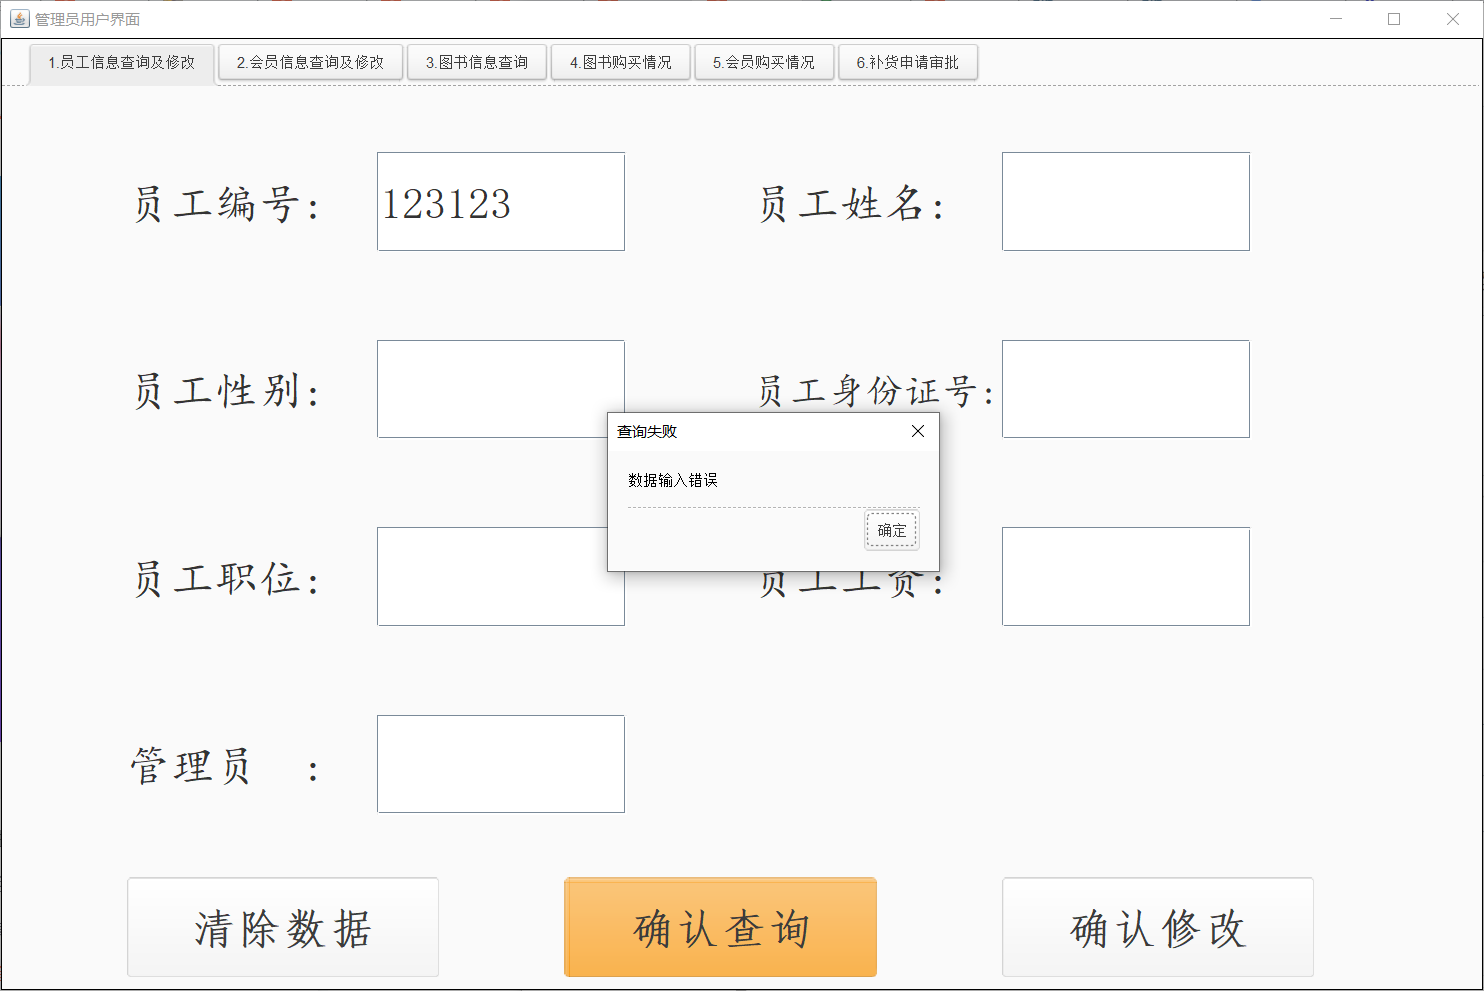1484x991 pixels.
Task: Click the 数据输入错误 message text
Action: pyautogui.click(x=673, y=480)
